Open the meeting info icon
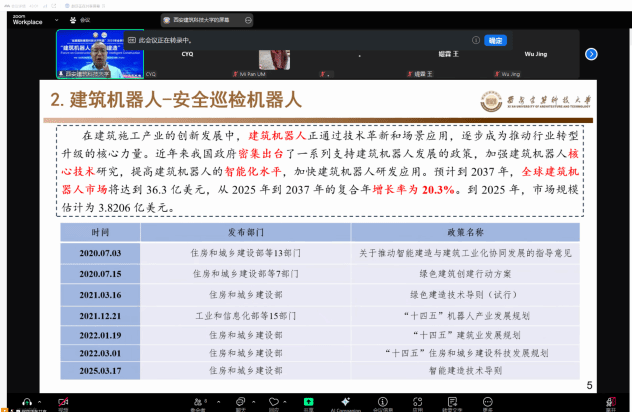The width and height of the screenshot is (632, 412). click(x=383, y=402)
